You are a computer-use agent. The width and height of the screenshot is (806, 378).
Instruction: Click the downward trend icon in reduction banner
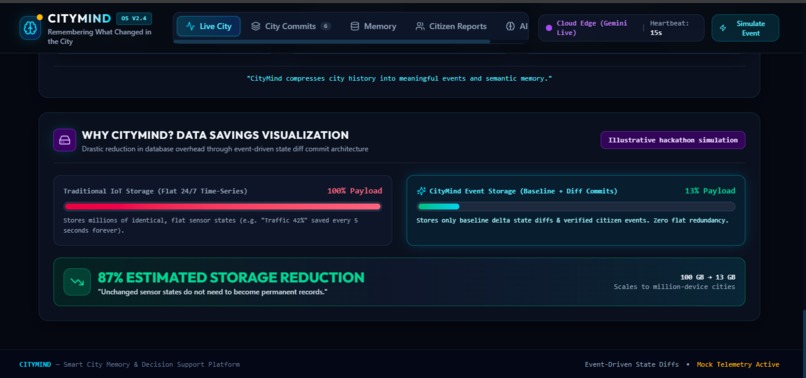click(77, 282)
